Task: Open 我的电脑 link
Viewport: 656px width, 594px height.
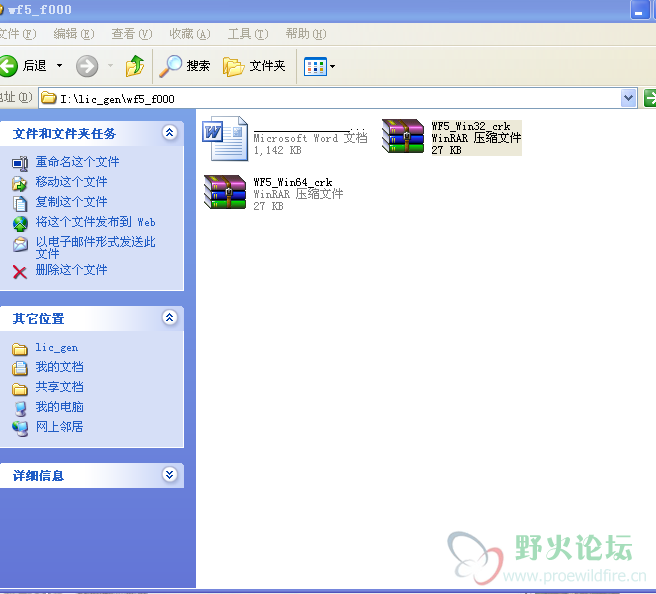Action: click(59, 407)
